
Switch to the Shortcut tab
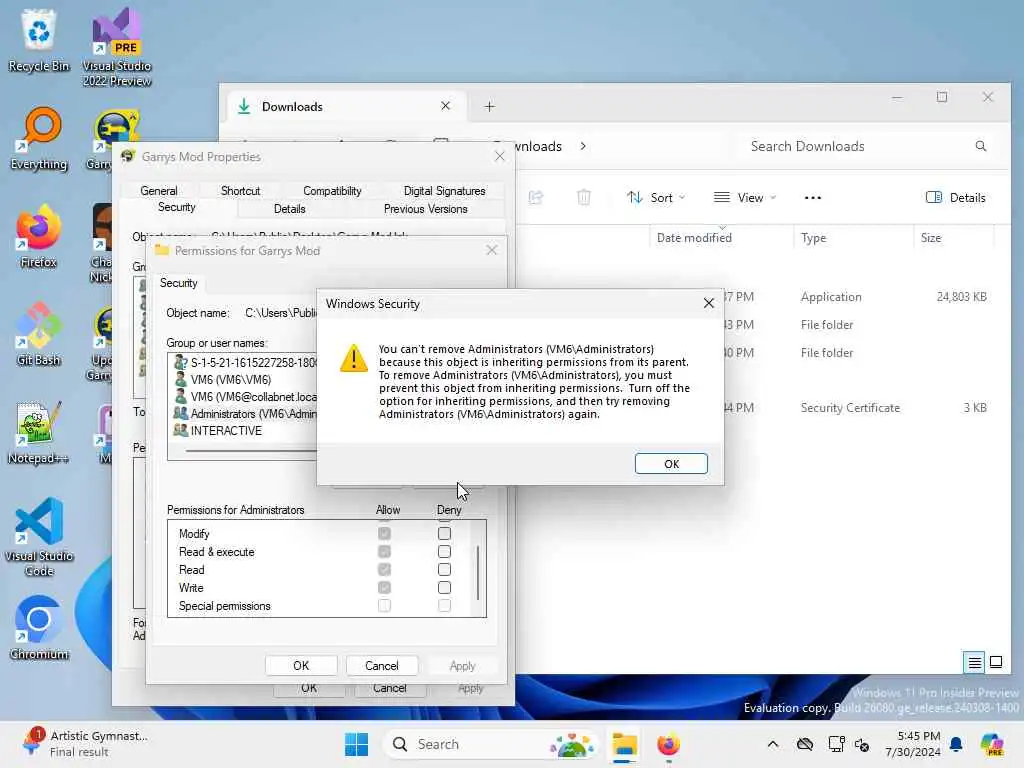(x=240, y=191)
